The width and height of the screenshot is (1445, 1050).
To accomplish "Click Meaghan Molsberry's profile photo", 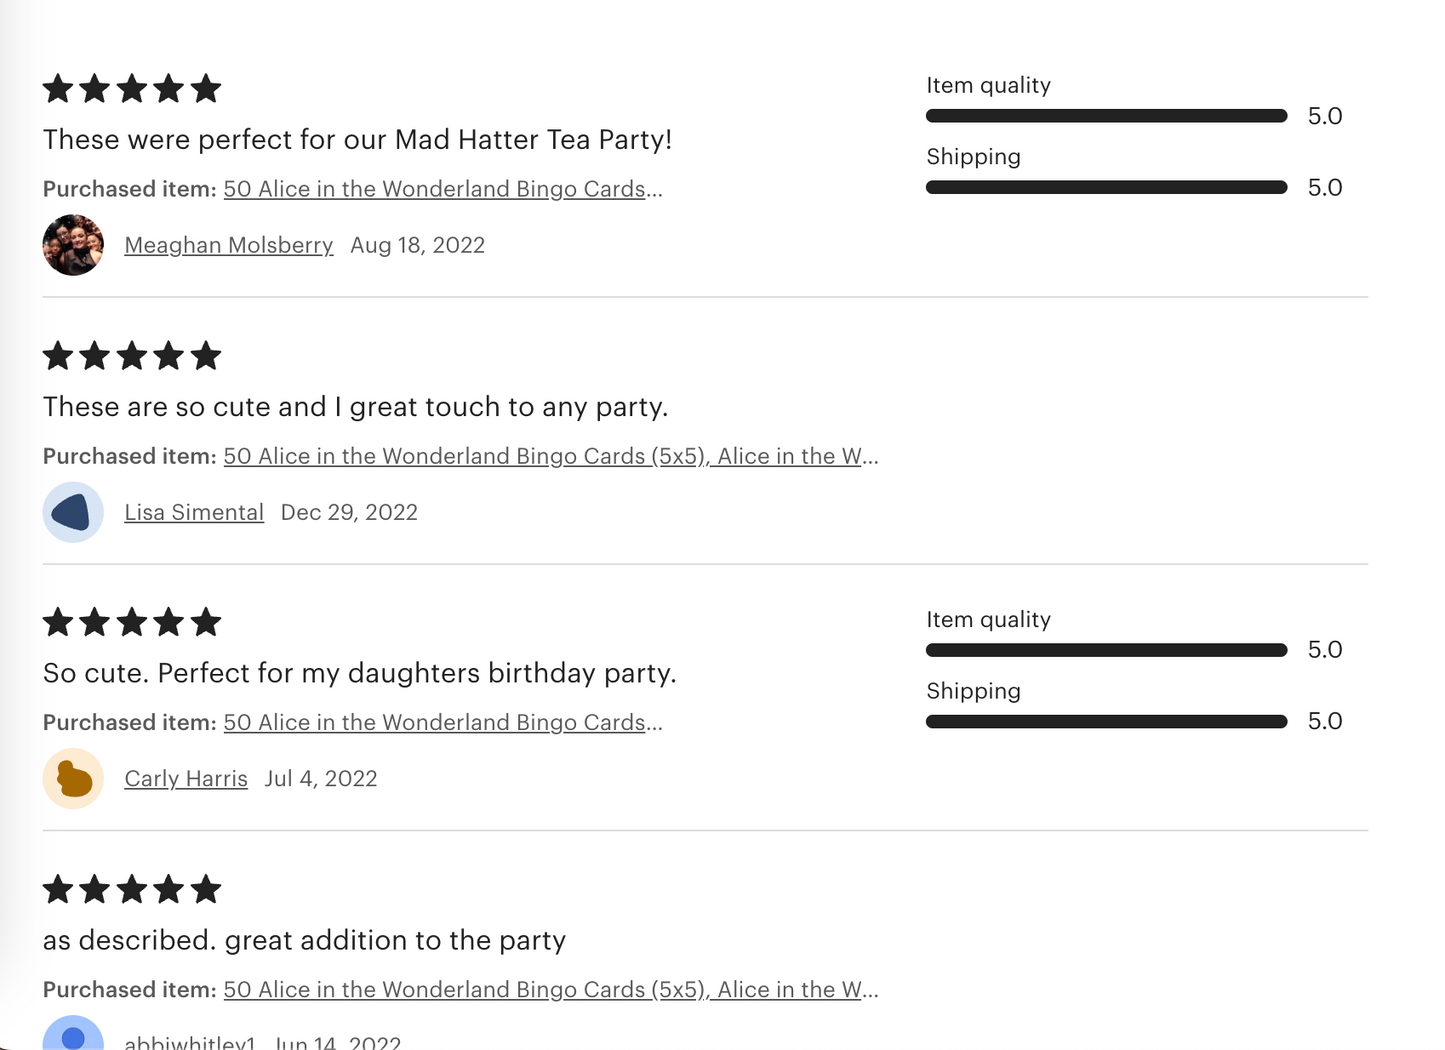I will [73, 245].
